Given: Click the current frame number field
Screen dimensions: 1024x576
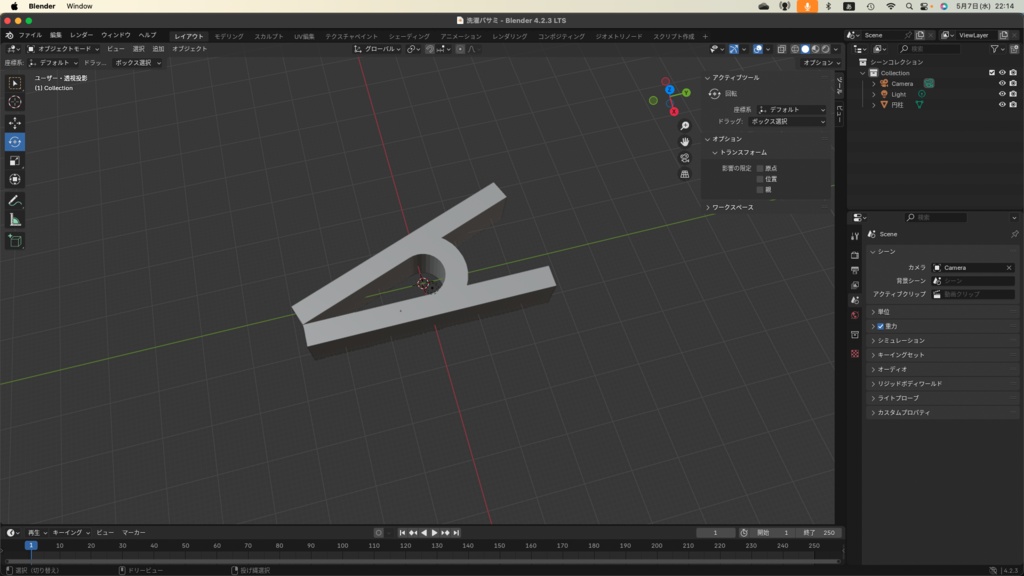Looking at the screenshot, I should pyautogui.click(x=715, y=532).
